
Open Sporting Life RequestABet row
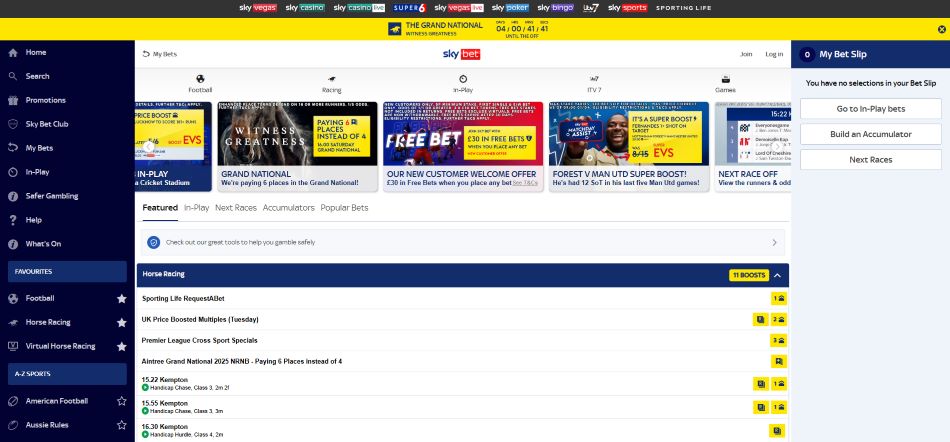[x=463, y=299]
